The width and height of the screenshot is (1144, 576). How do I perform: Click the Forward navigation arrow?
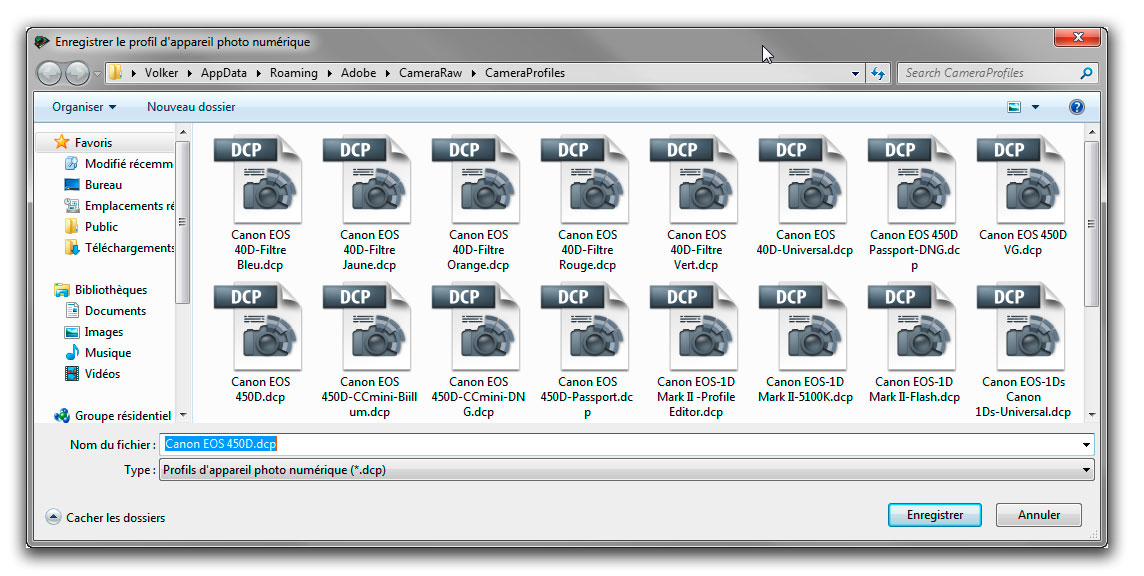pos(77,73)
